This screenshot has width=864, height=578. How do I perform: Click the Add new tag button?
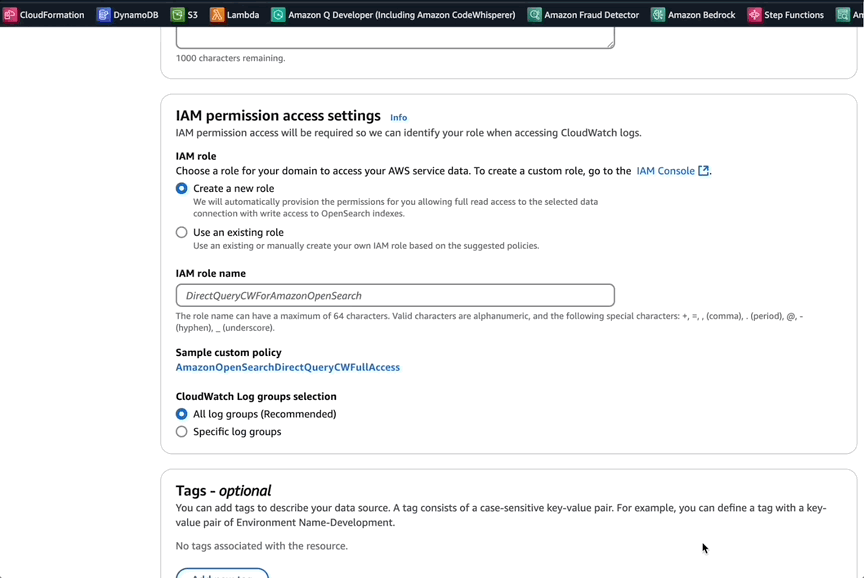[x=222, y=573]
